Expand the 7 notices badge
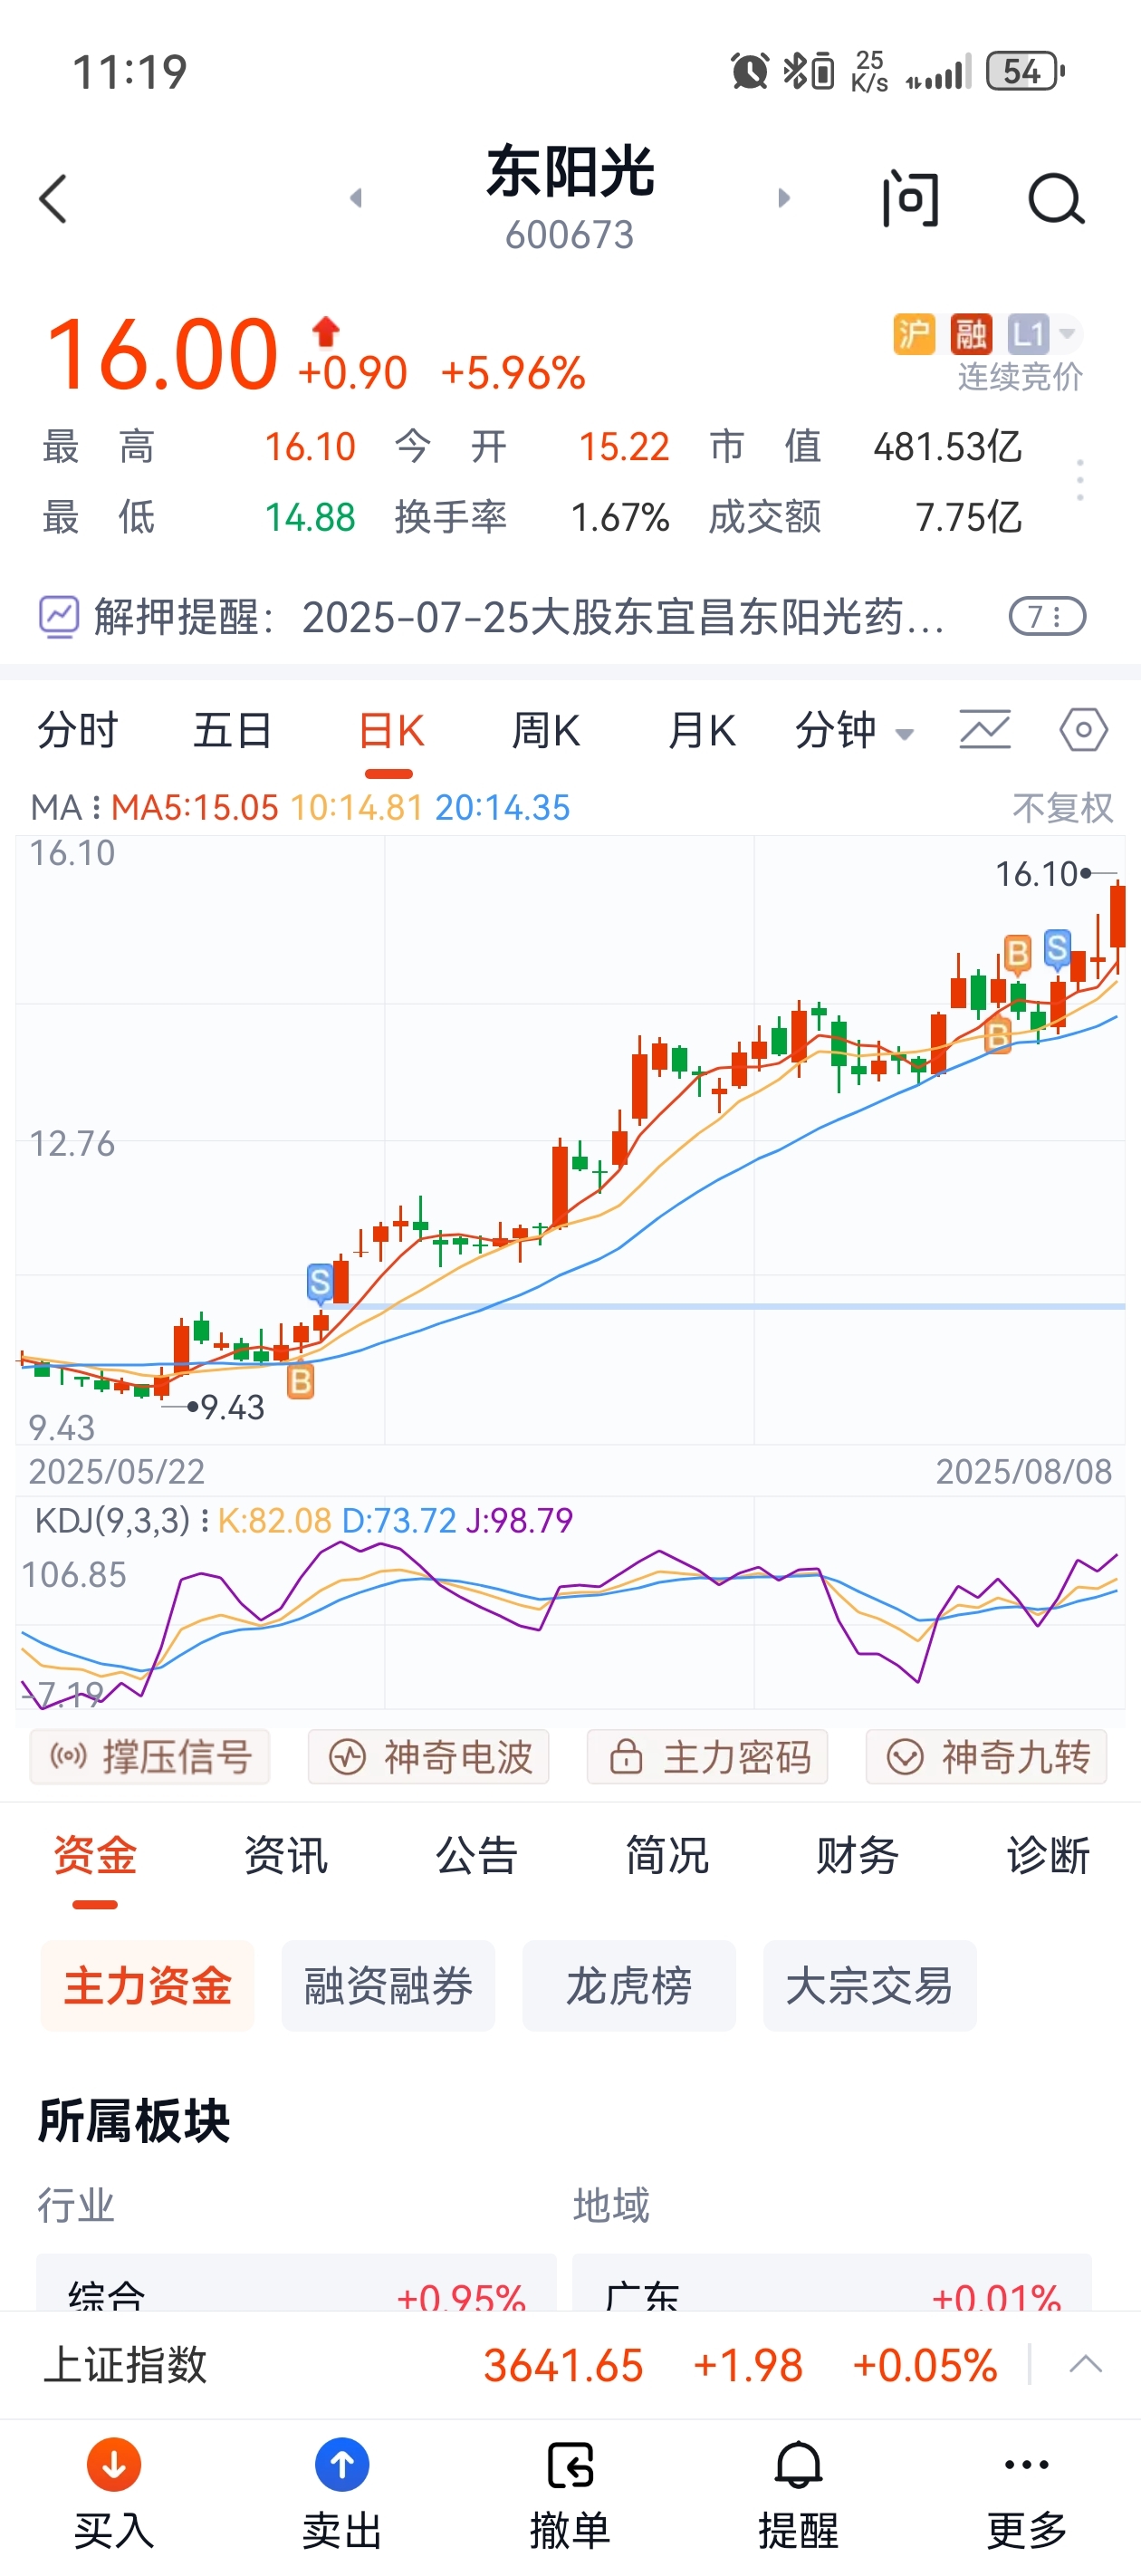 click(x=1047, y=617)
